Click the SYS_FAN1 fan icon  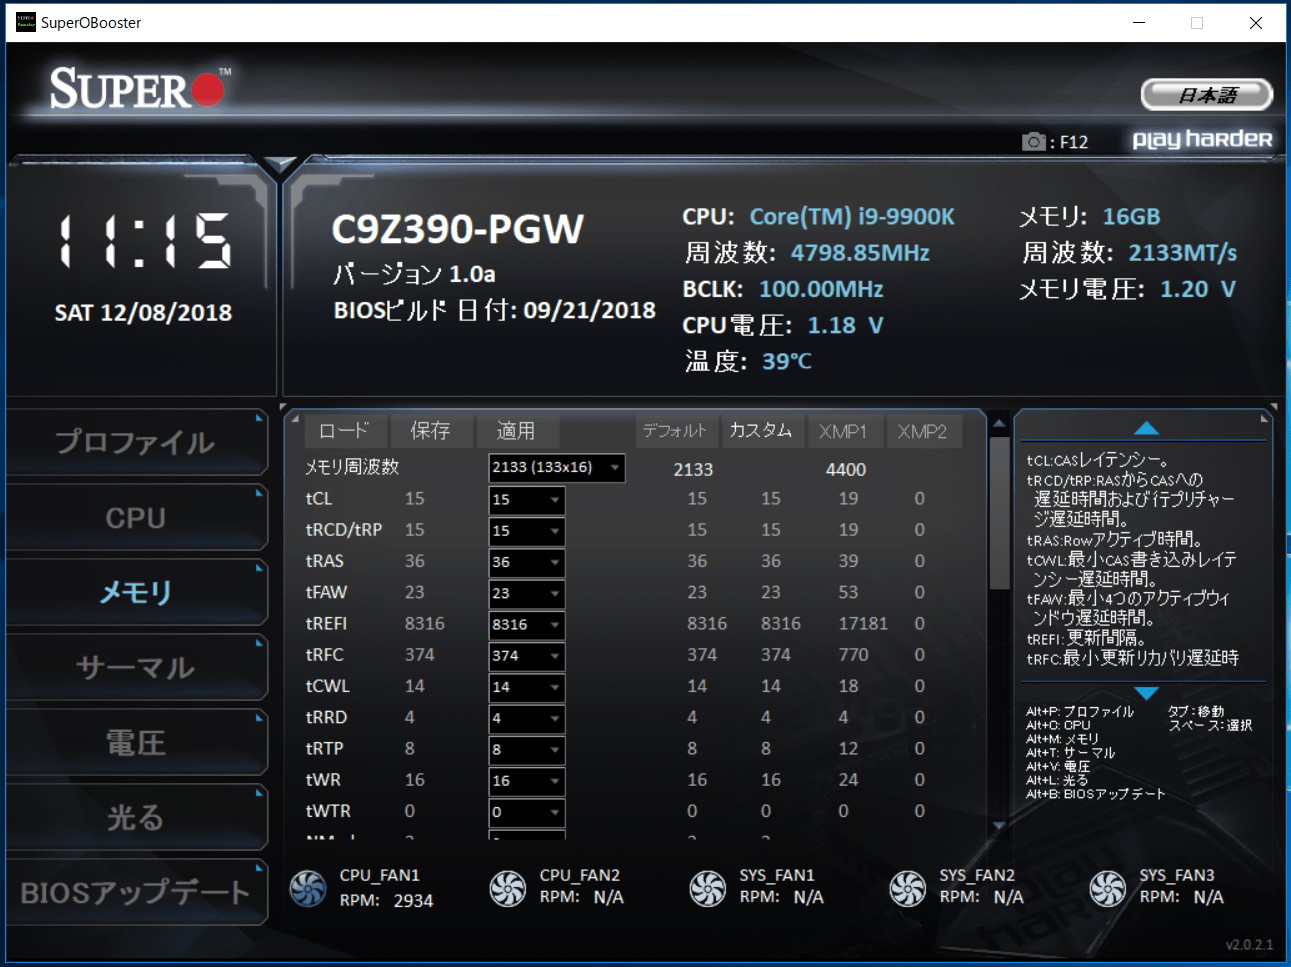708,888
